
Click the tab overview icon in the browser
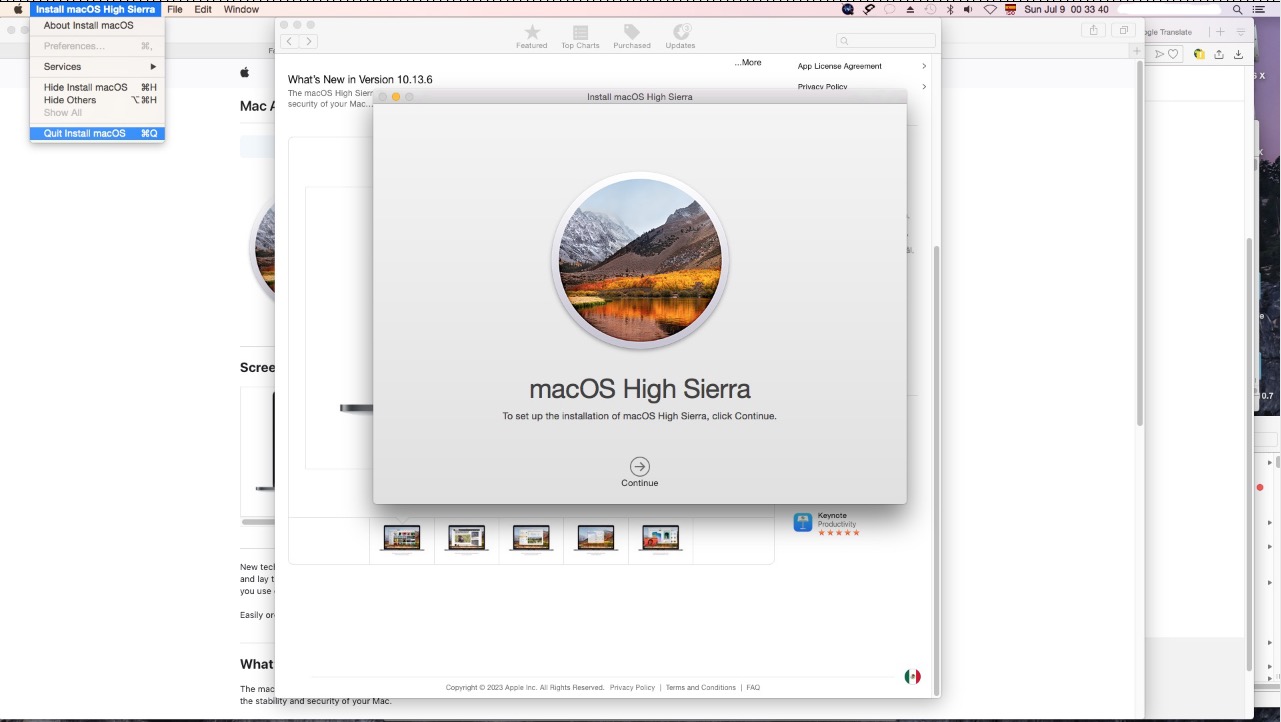click(x=1124, y=30)
